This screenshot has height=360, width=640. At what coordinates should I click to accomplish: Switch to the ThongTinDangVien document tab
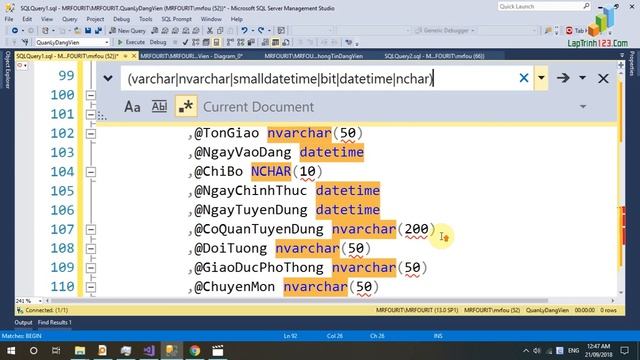point(313,56)
